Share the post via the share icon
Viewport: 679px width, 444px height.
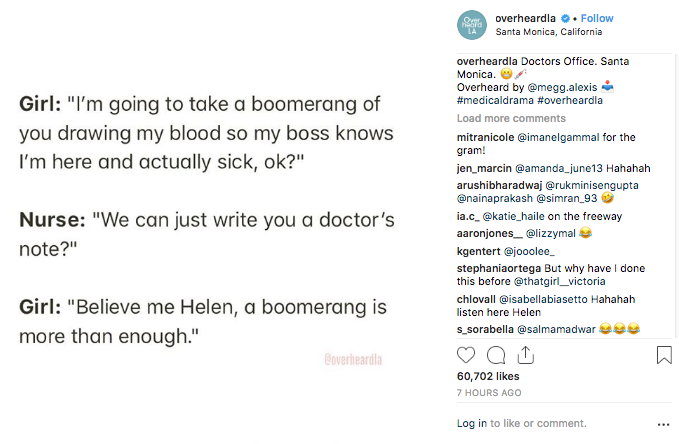tap(526, 355)
